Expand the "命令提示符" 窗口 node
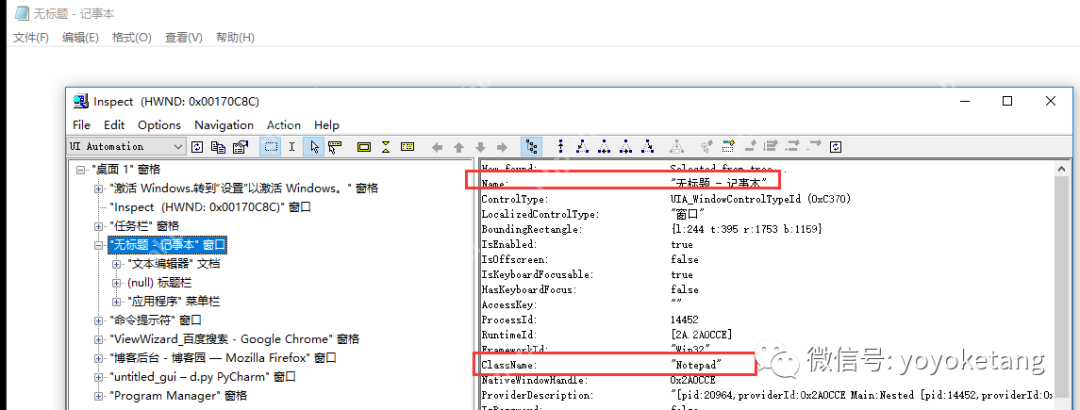 [x=98, y=320]
